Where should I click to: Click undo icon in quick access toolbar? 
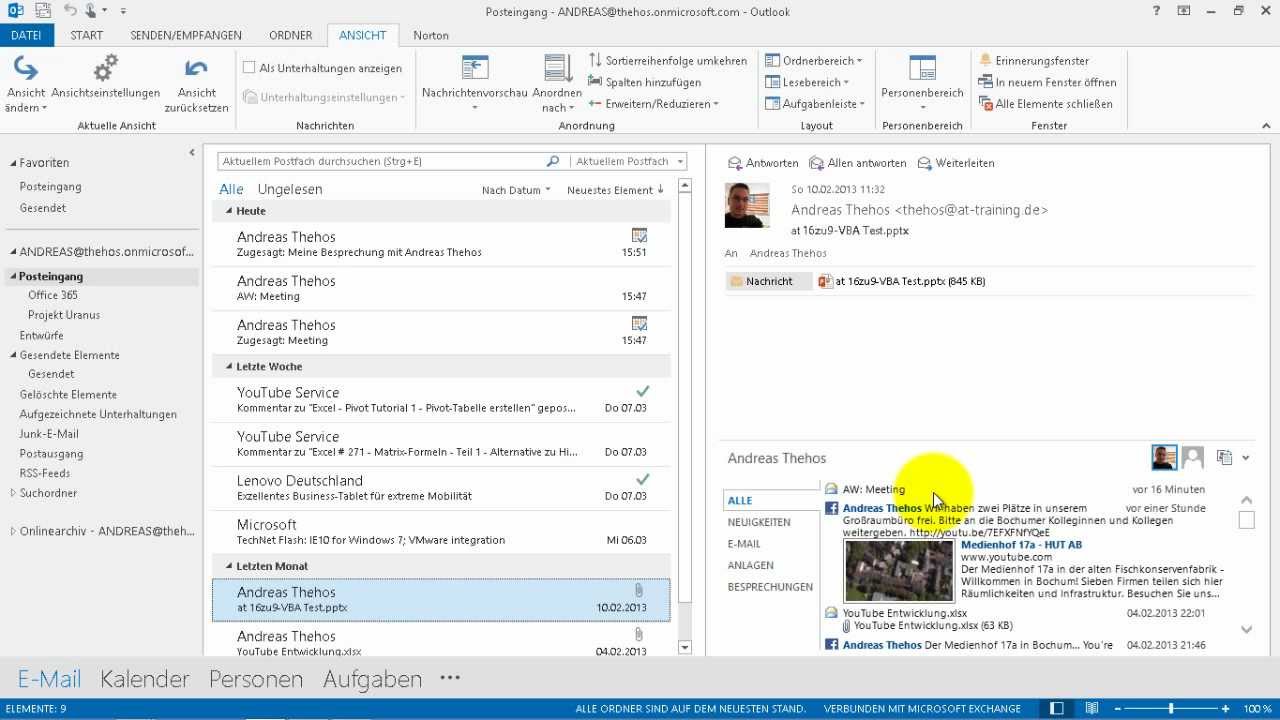tap(70, 11)
